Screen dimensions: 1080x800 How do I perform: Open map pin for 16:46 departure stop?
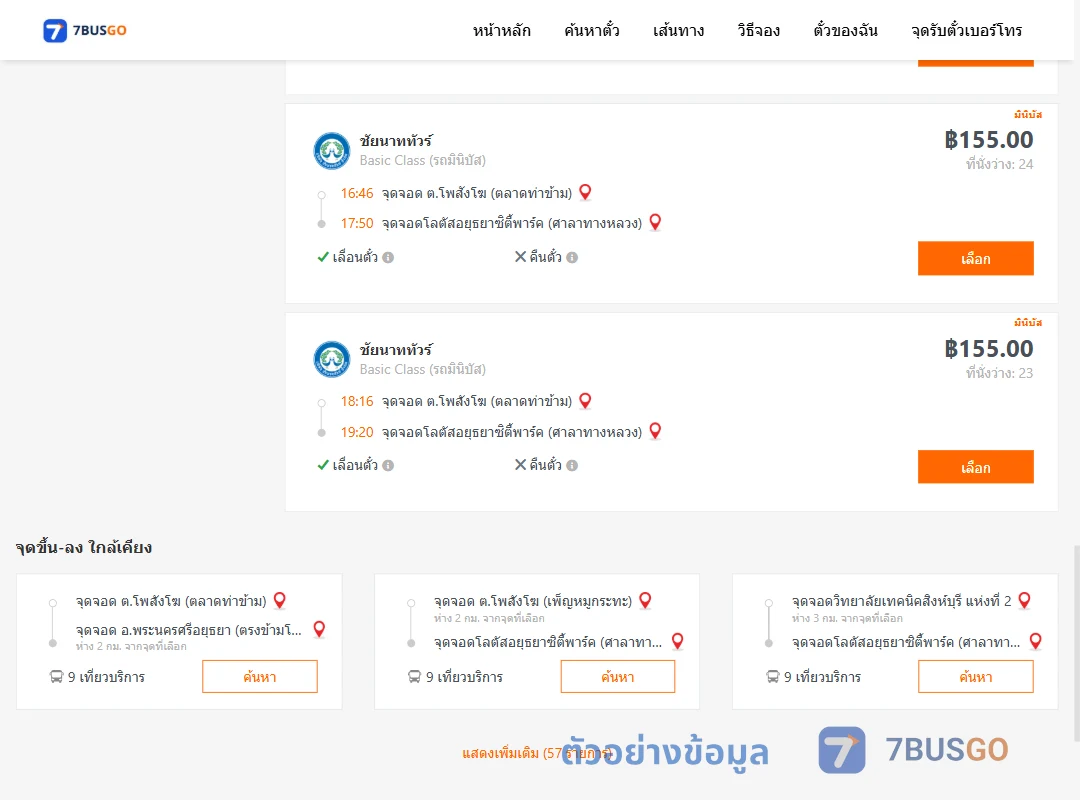[x=585, y=192]
